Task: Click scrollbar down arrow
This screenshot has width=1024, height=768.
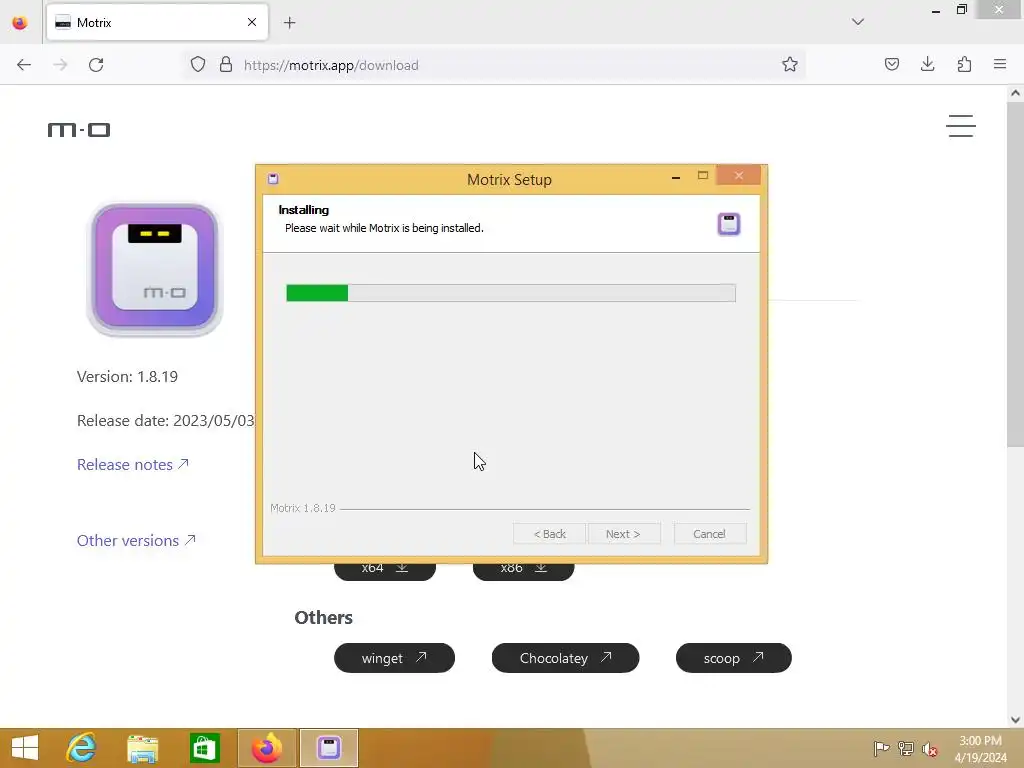Action: click(x=1015, y=720)
